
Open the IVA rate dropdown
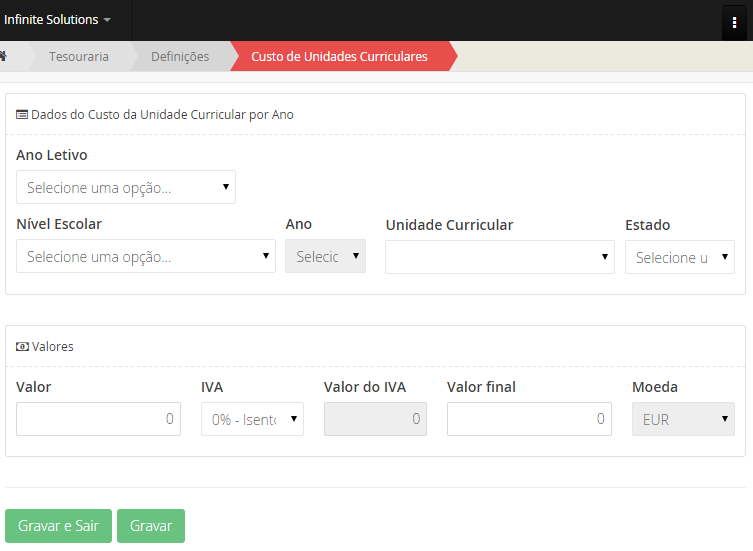click(x=252, y=419)
